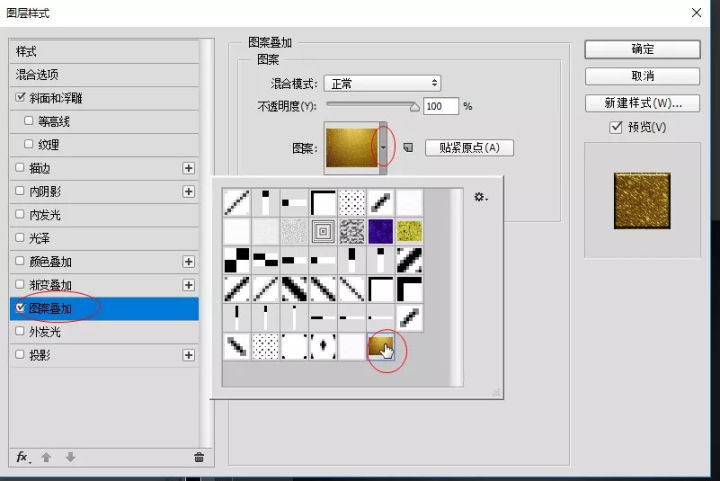Click the create new preset icon beside pattern
The height and width of the screenshot is (481, 720).
tap(408, 148)
